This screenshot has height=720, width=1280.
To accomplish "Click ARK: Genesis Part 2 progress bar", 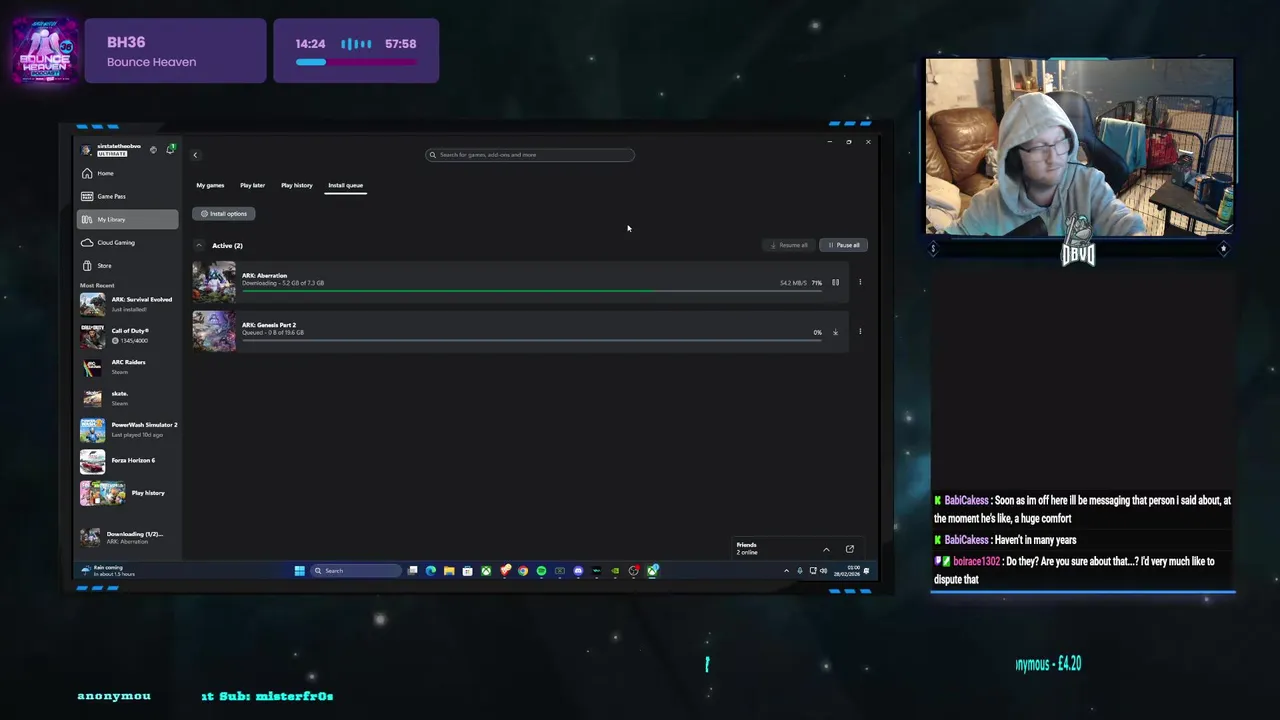I will tap(531, 341).
